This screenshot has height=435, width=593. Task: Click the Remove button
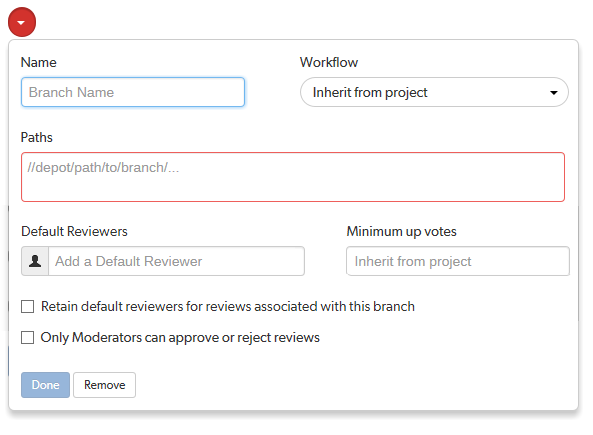coord(104,385)
